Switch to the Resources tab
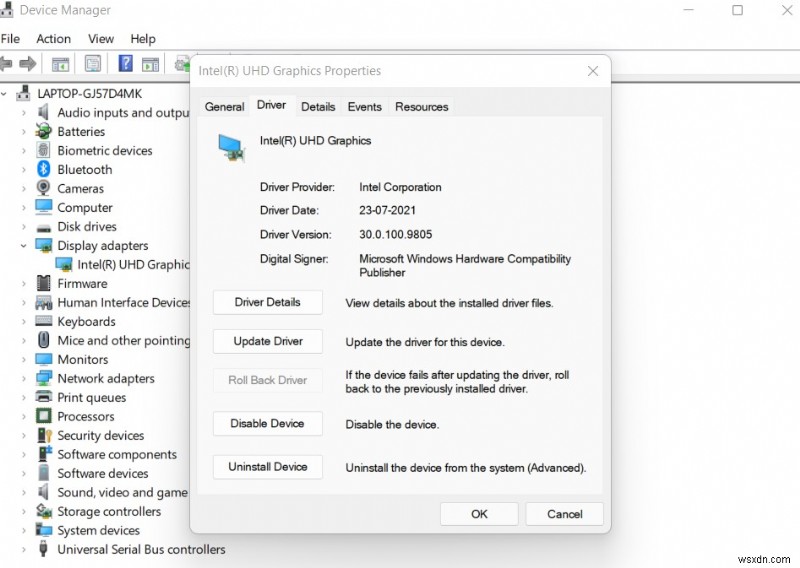 tap(421, 107)
